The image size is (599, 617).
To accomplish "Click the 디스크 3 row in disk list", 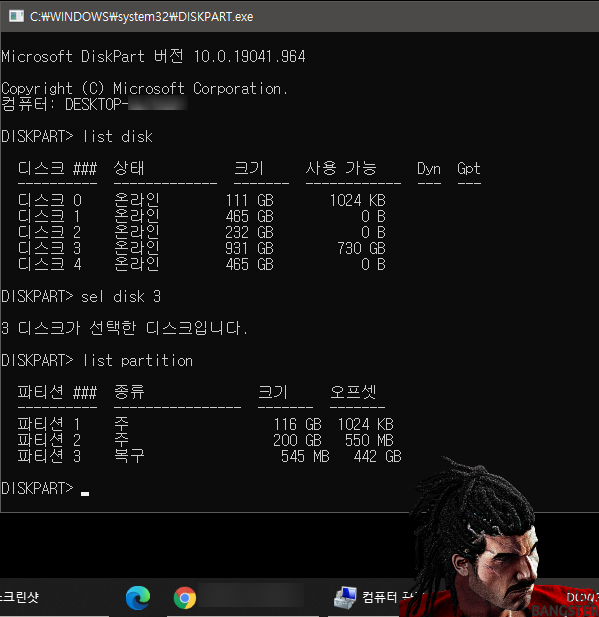I will tap(202, 248).
